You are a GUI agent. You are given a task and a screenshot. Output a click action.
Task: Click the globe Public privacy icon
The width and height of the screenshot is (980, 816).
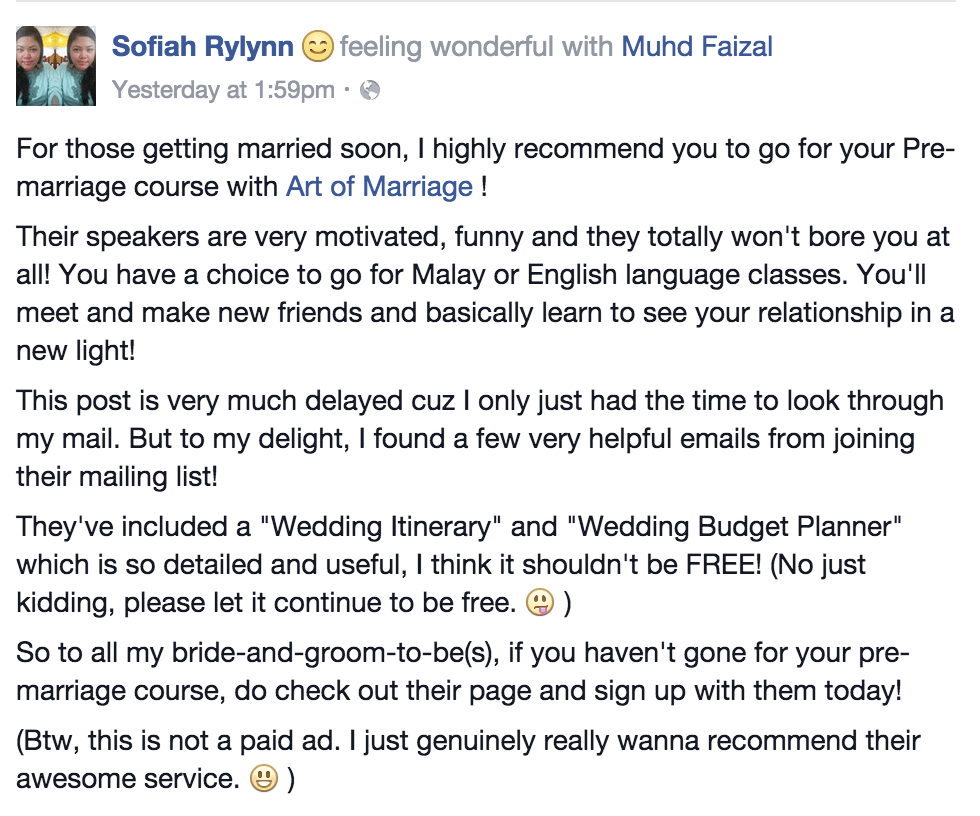[370, 91]
